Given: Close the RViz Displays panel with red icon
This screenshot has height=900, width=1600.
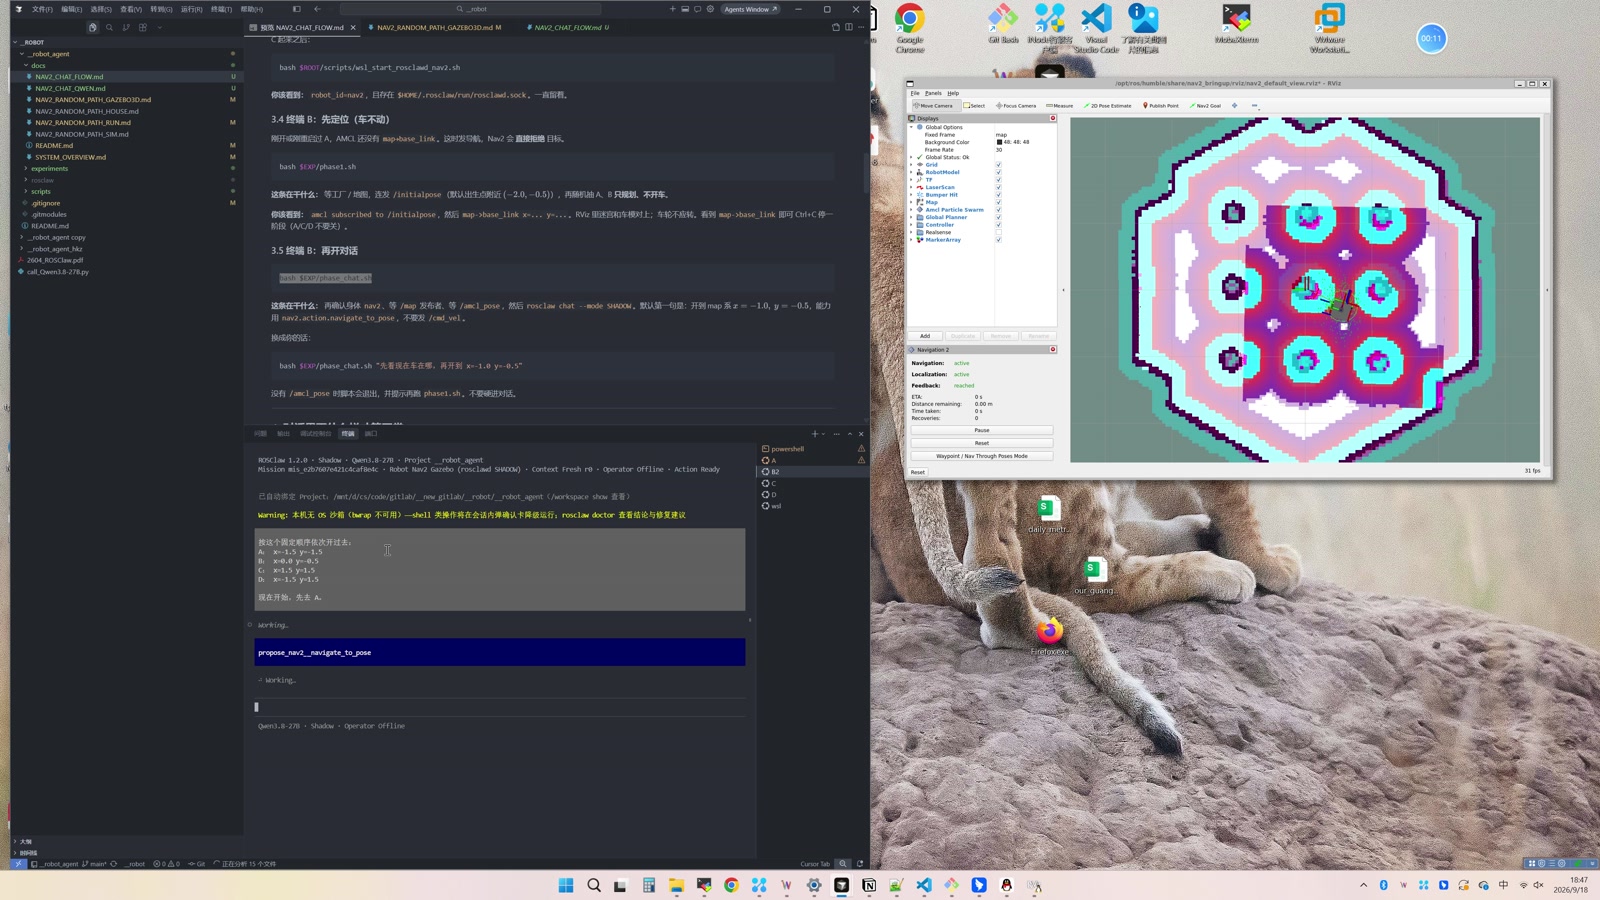Looking at the screenshot, I should 1053,118.
